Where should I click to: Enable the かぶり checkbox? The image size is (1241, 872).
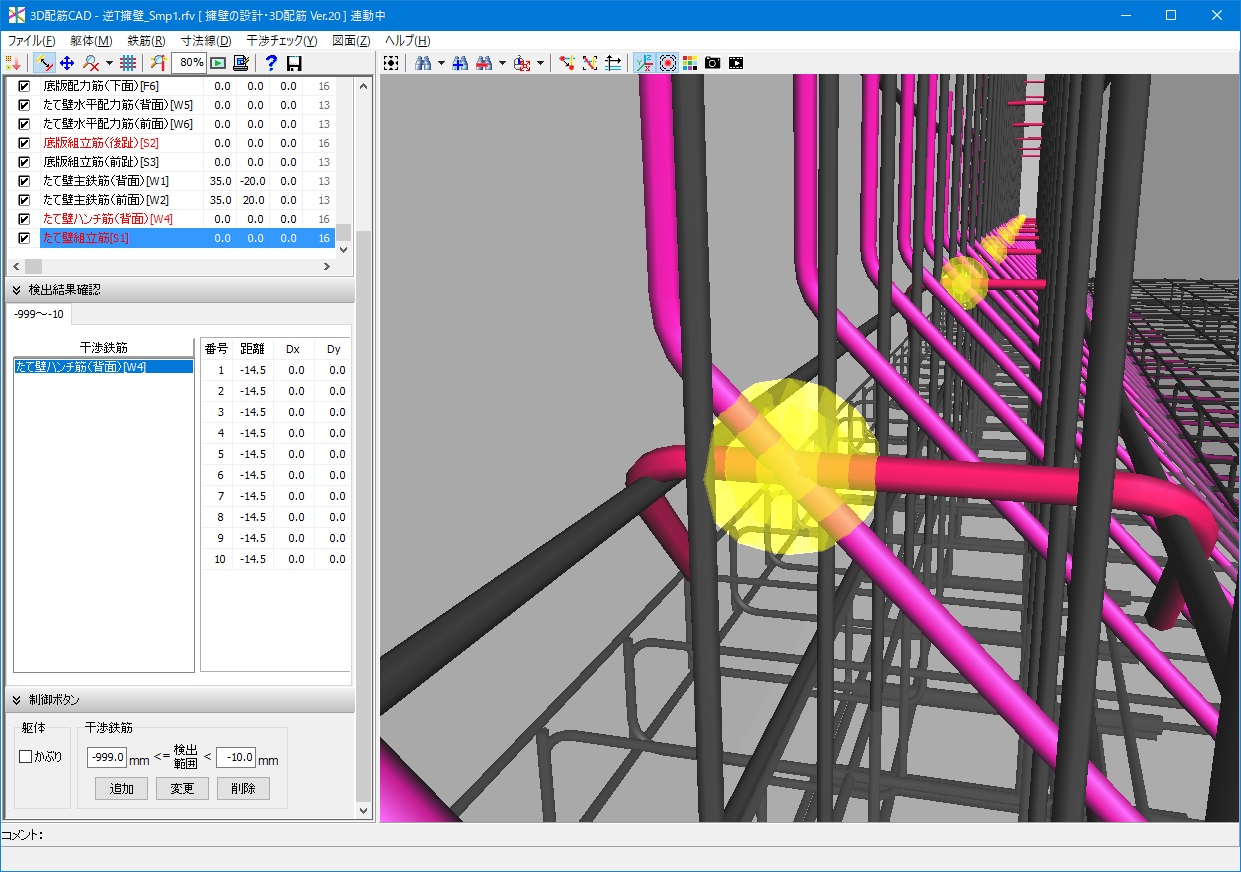[26, 757]
